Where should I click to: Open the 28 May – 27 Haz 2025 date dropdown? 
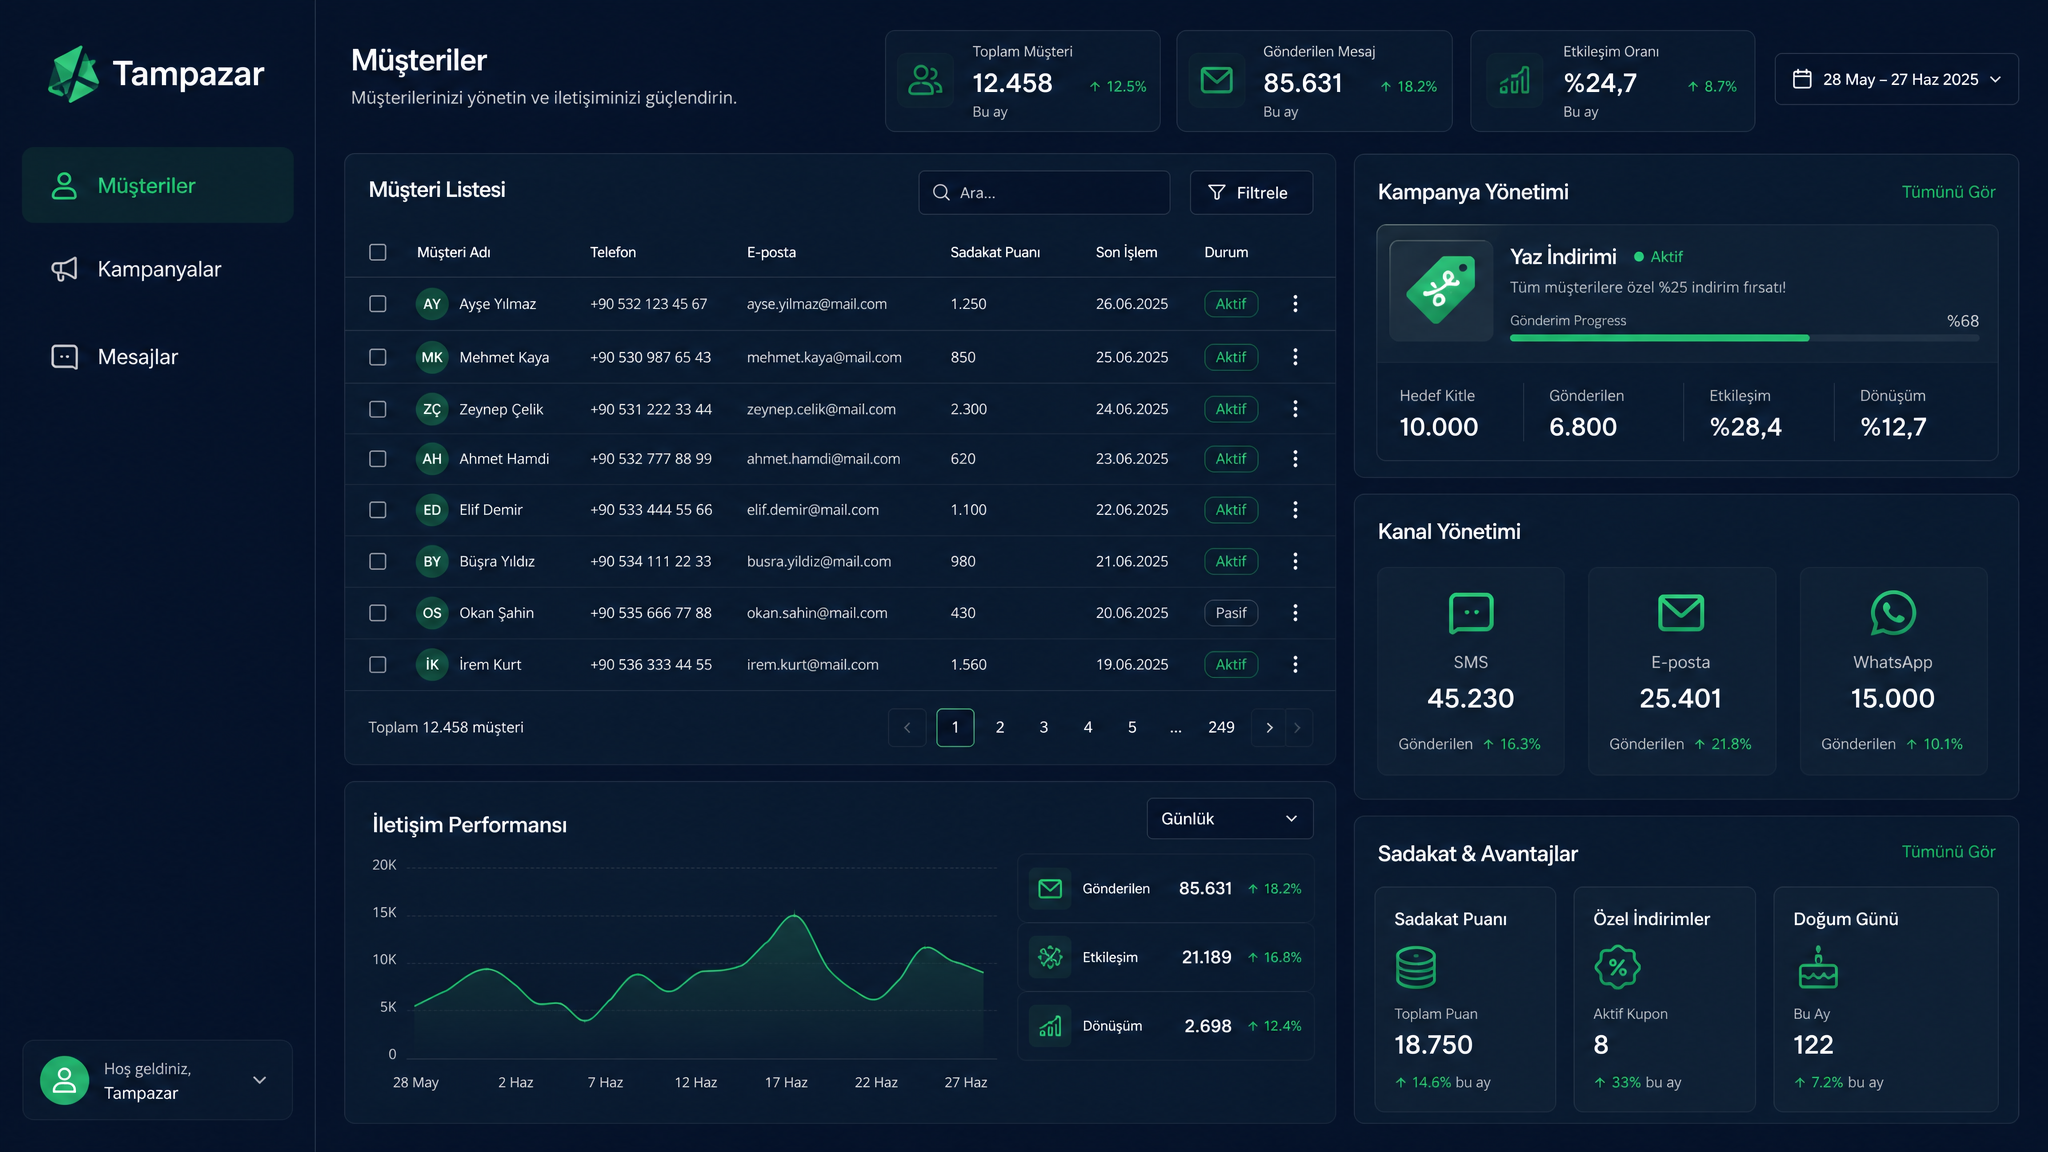coord(1896,79)
